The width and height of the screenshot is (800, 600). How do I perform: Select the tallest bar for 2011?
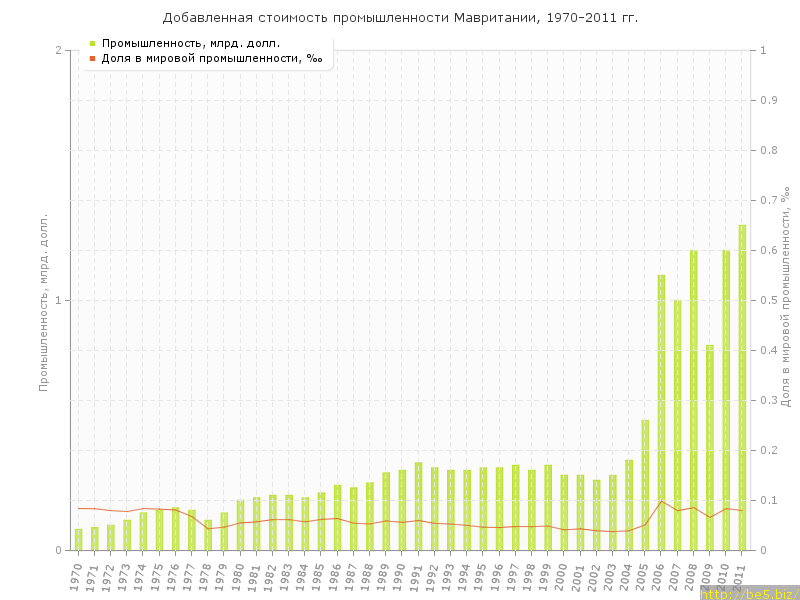[x=742, y=388]
